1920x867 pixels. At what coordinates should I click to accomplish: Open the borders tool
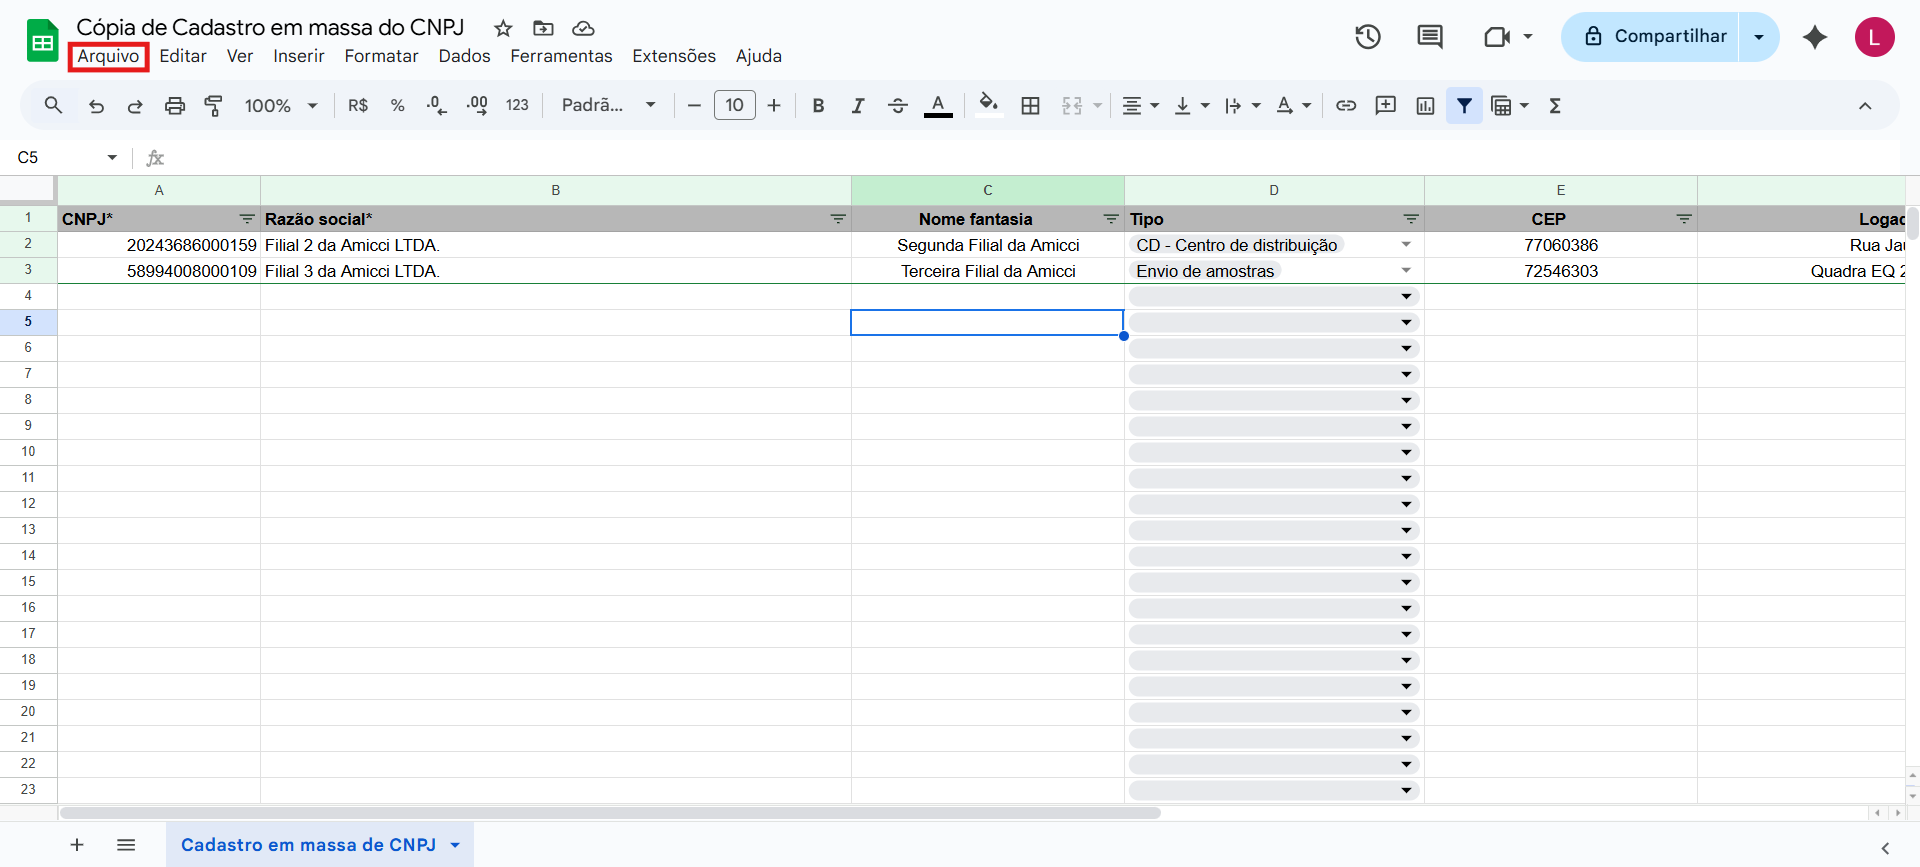1030,106
